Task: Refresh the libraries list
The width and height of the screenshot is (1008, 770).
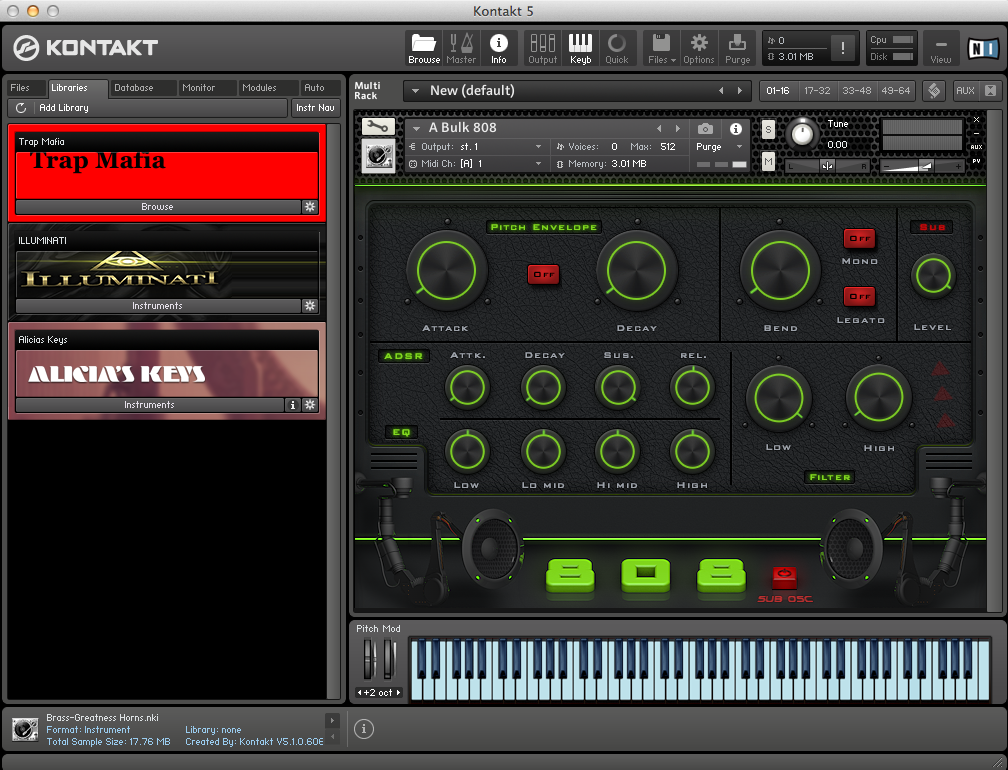Action: point(21,108)
